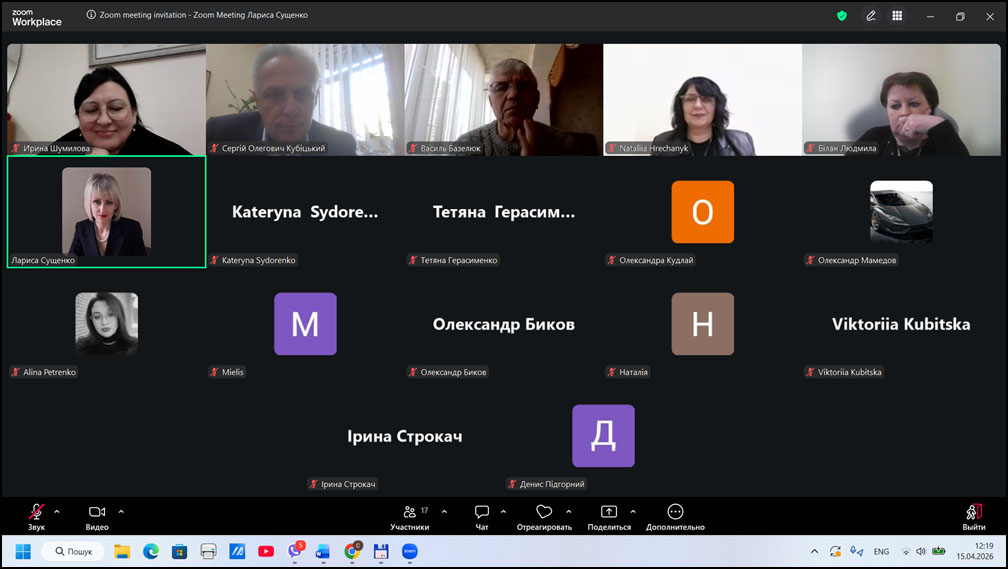The image size is (1008, 569).
Task: Show hidden tray icons chevron
Action: coord(814,552)
